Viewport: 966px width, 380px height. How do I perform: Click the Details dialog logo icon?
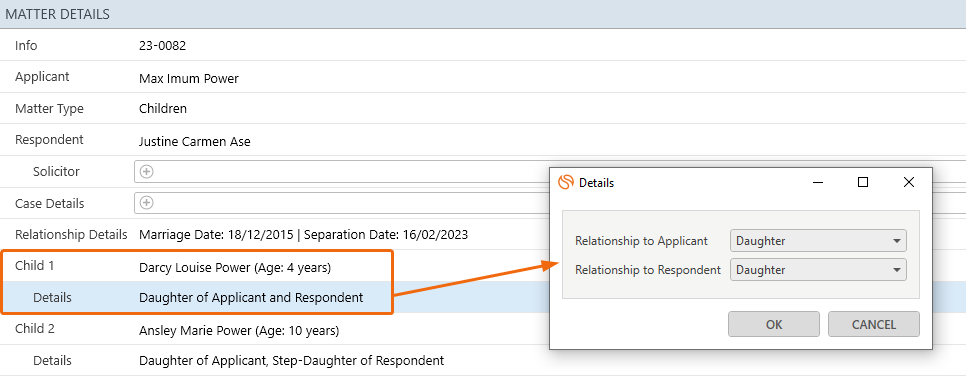click(566, 183)
